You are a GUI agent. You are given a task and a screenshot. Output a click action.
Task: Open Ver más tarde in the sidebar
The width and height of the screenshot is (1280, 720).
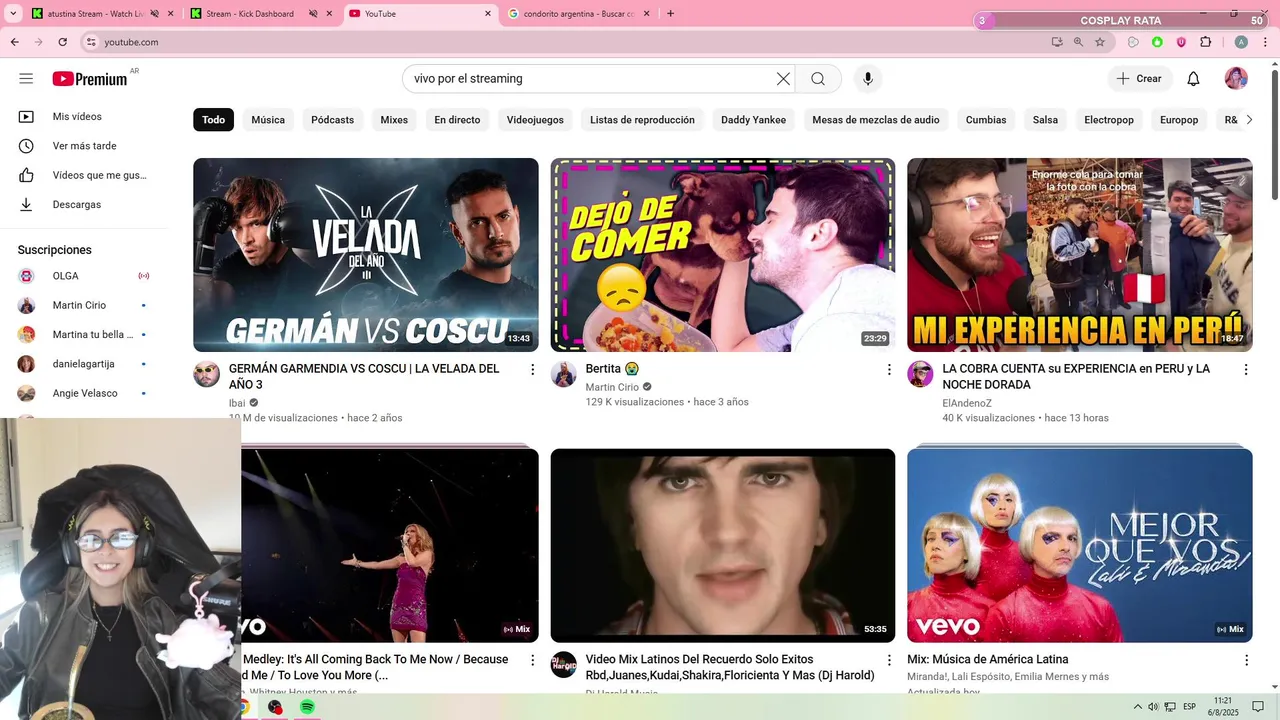pyautogui.click(x=84, y=146)
